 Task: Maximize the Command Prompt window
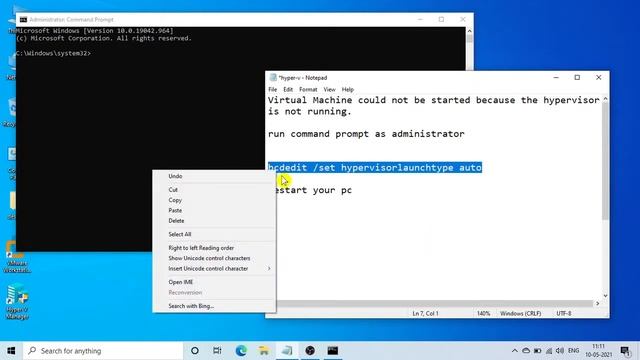pos(441,19)
